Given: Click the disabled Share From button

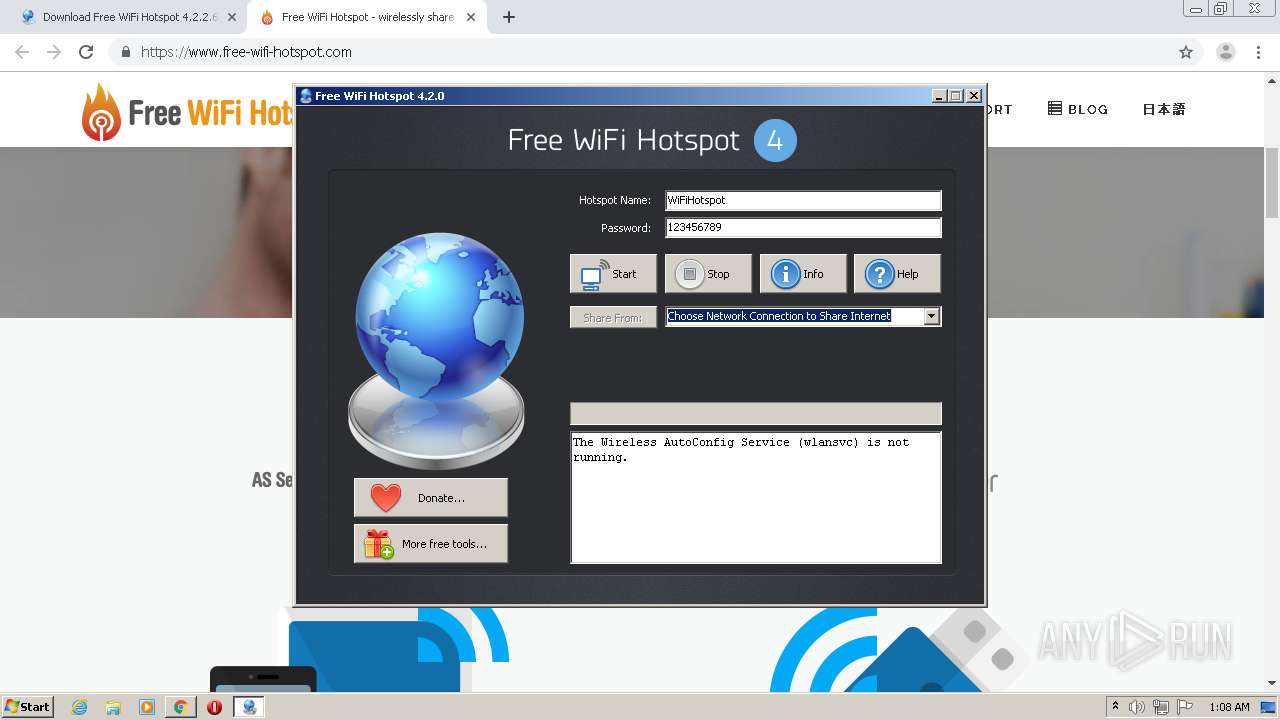Looking at the screenshot, I should [x=613, y=317].
